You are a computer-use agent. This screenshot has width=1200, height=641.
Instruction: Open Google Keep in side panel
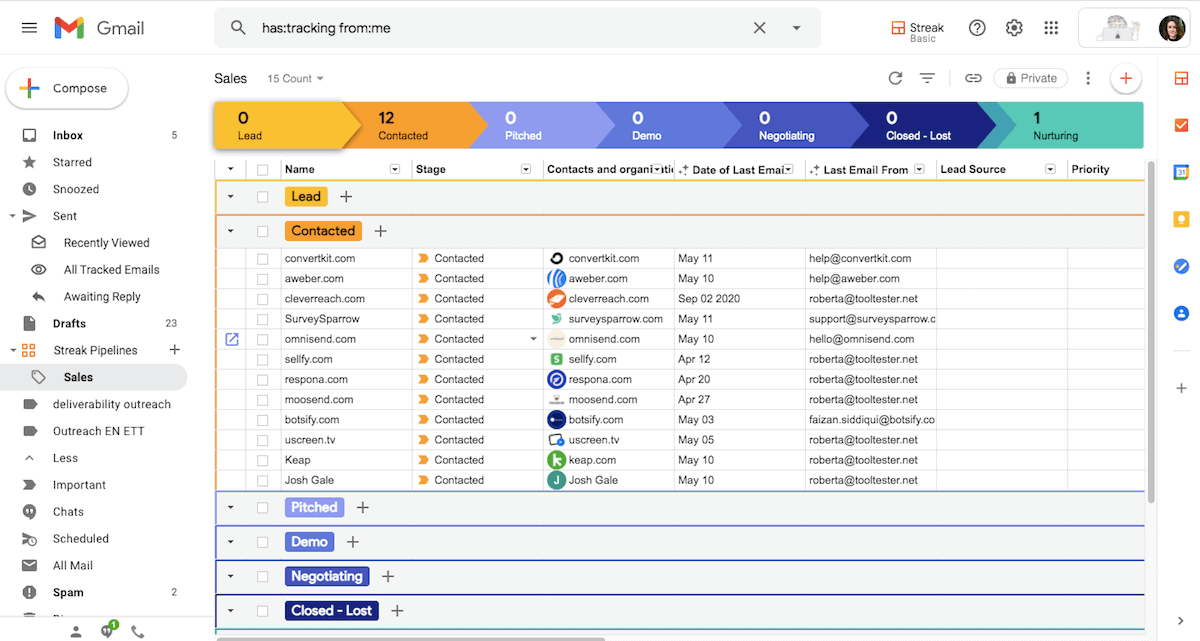pyautogui.click(x=1181, y=219)
